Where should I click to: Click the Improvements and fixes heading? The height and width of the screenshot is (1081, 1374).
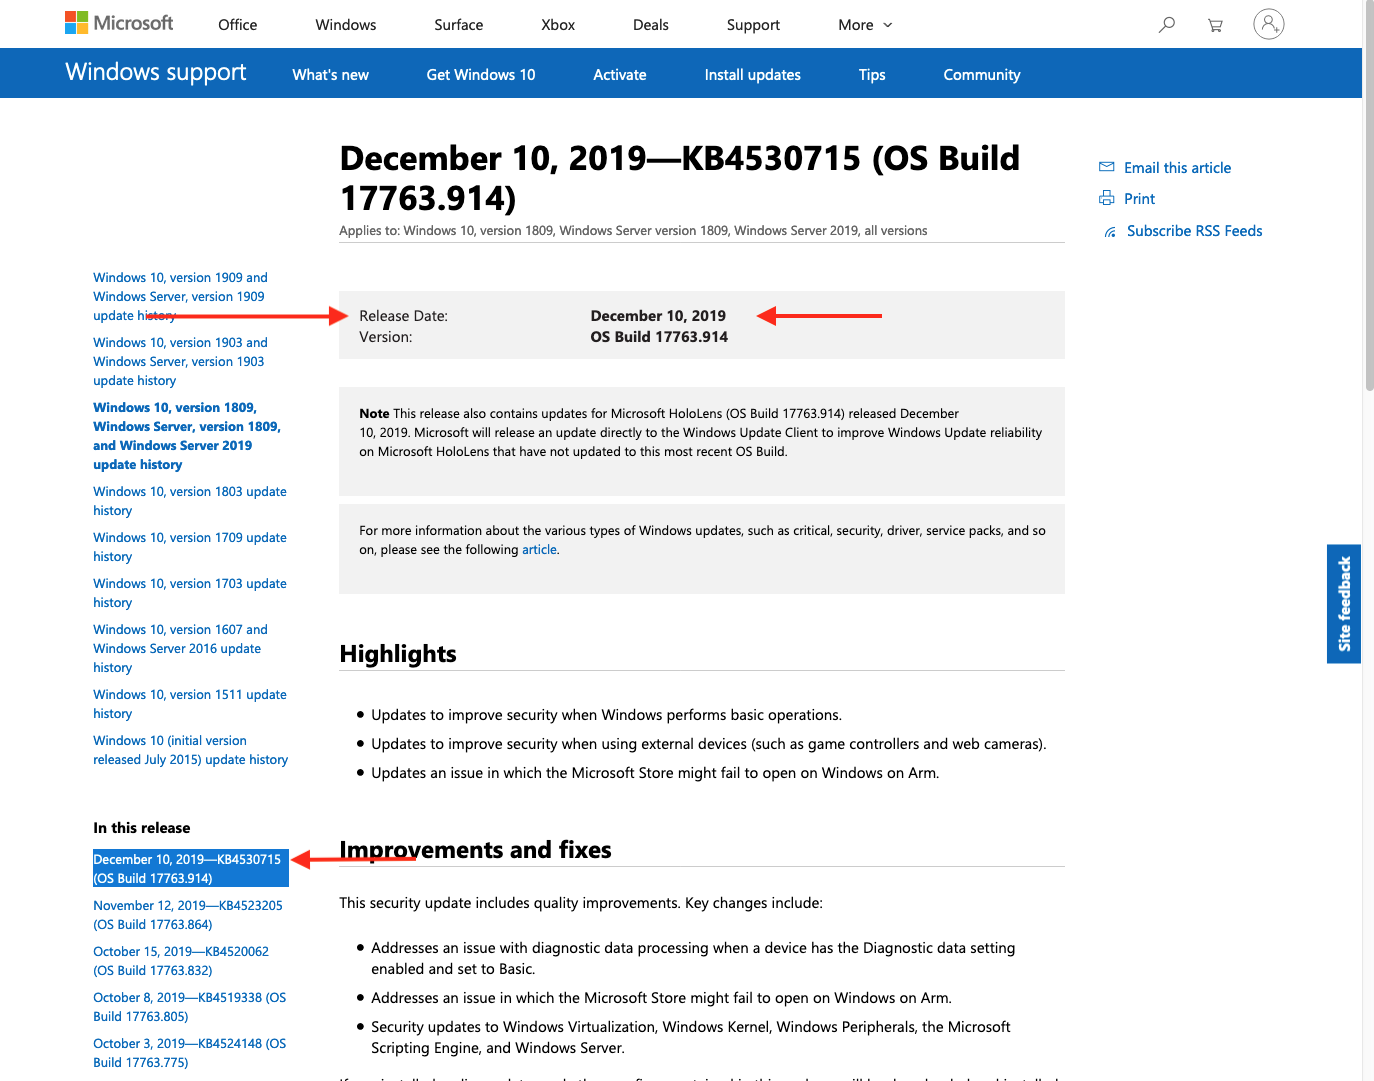point(476,850)
